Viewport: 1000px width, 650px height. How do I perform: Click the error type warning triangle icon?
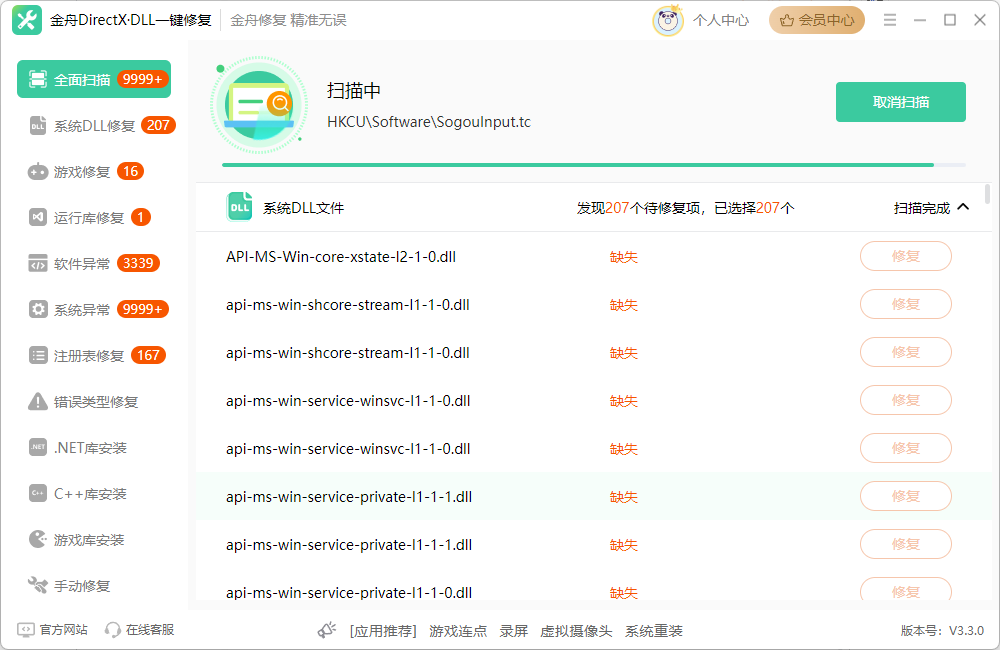[38, 402]
